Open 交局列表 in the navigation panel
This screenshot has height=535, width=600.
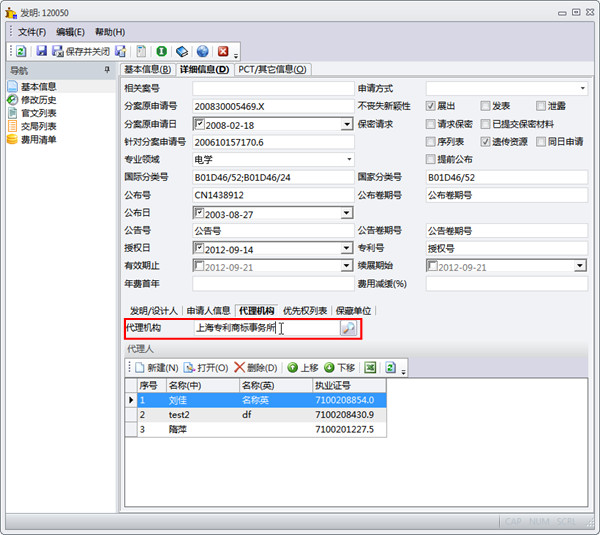[x=39, y=126]
